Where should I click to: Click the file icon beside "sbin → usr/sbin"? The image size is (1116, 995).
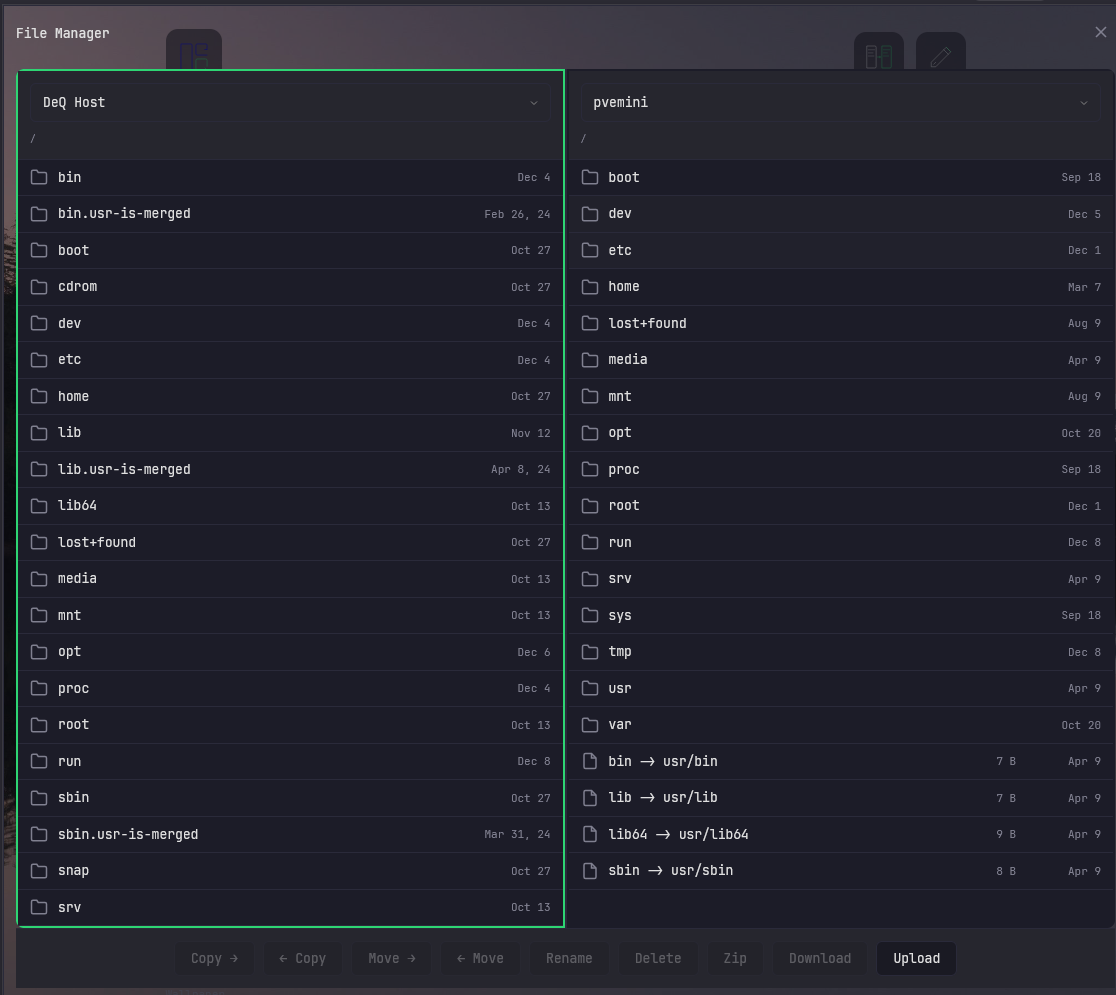pos(589,870)
